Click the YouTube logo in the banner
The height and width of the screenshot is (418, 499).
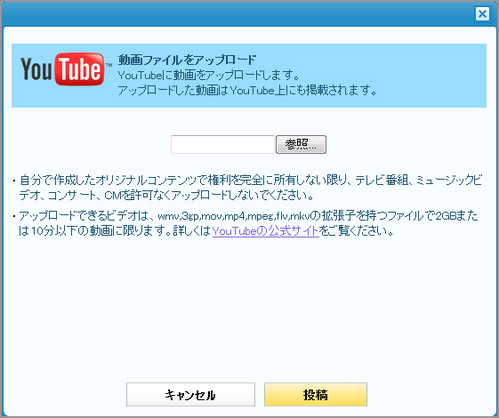[66, 69]
